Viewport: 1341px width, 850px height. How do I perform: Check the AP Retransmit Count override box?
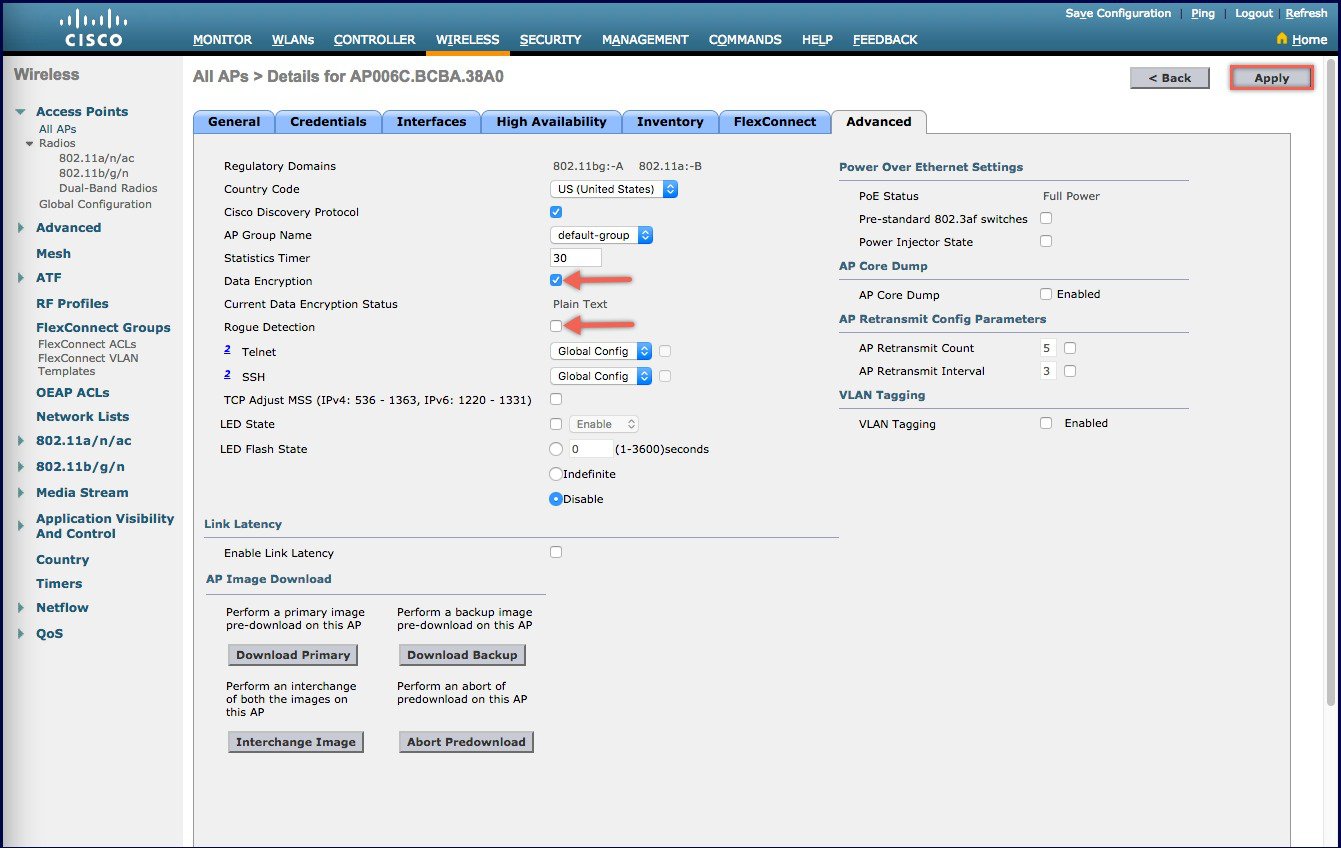point(1070,348)
